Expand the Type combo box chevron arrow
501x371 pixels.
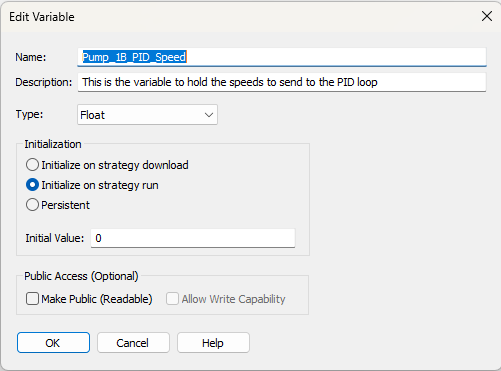coord(209,115)
